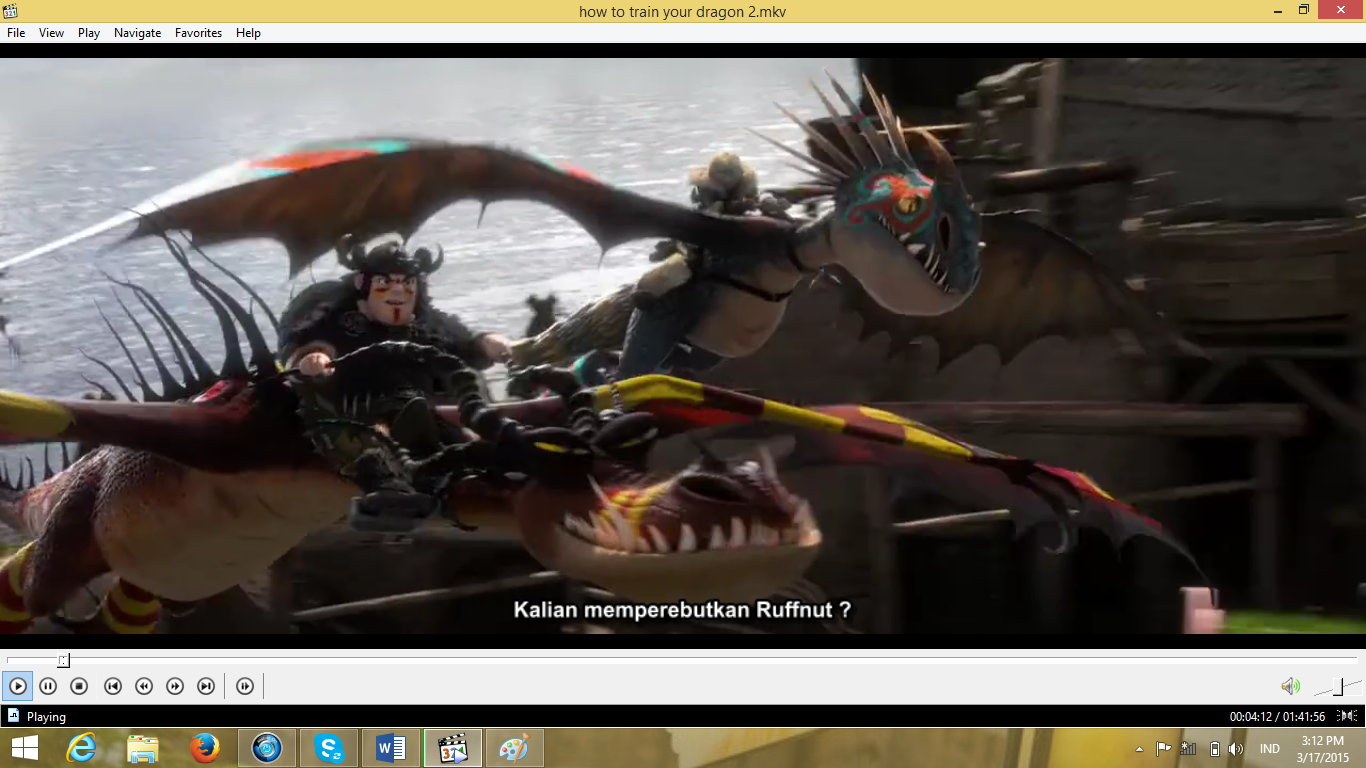Pause the movie playback
This screenshot has width=1366, height=768.
pyautogui.click(x=48, y=686)
